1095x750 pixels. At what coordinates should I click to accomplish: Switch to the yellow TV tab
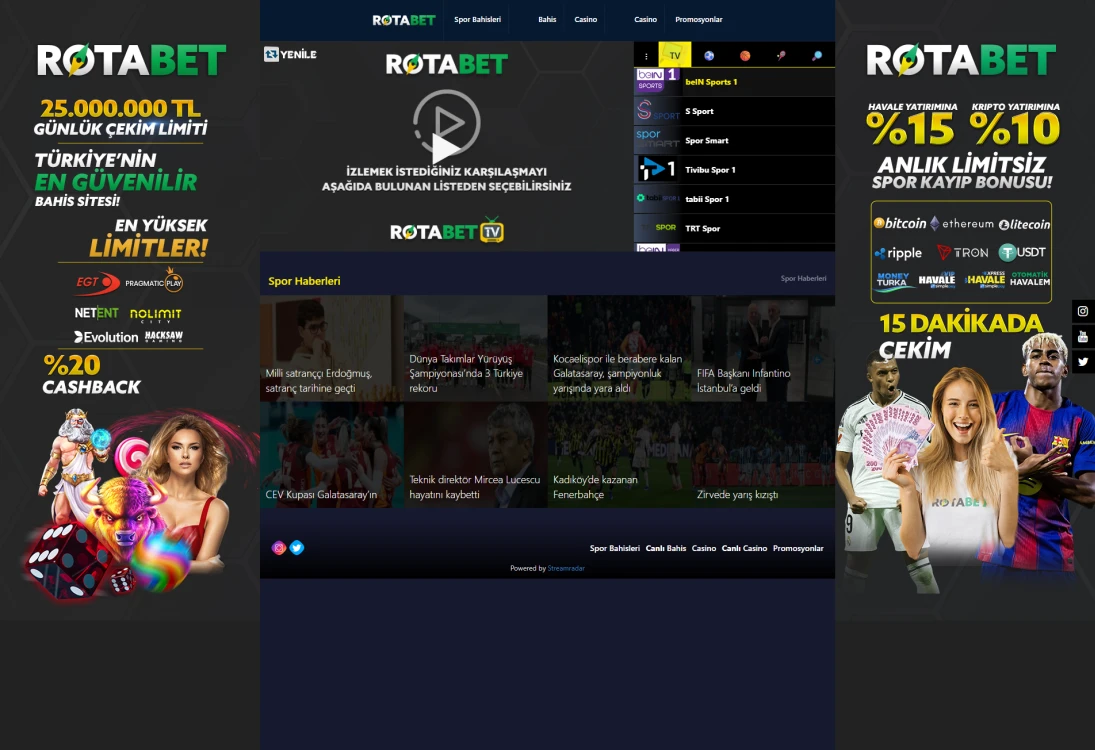click(x=674, y=55)
